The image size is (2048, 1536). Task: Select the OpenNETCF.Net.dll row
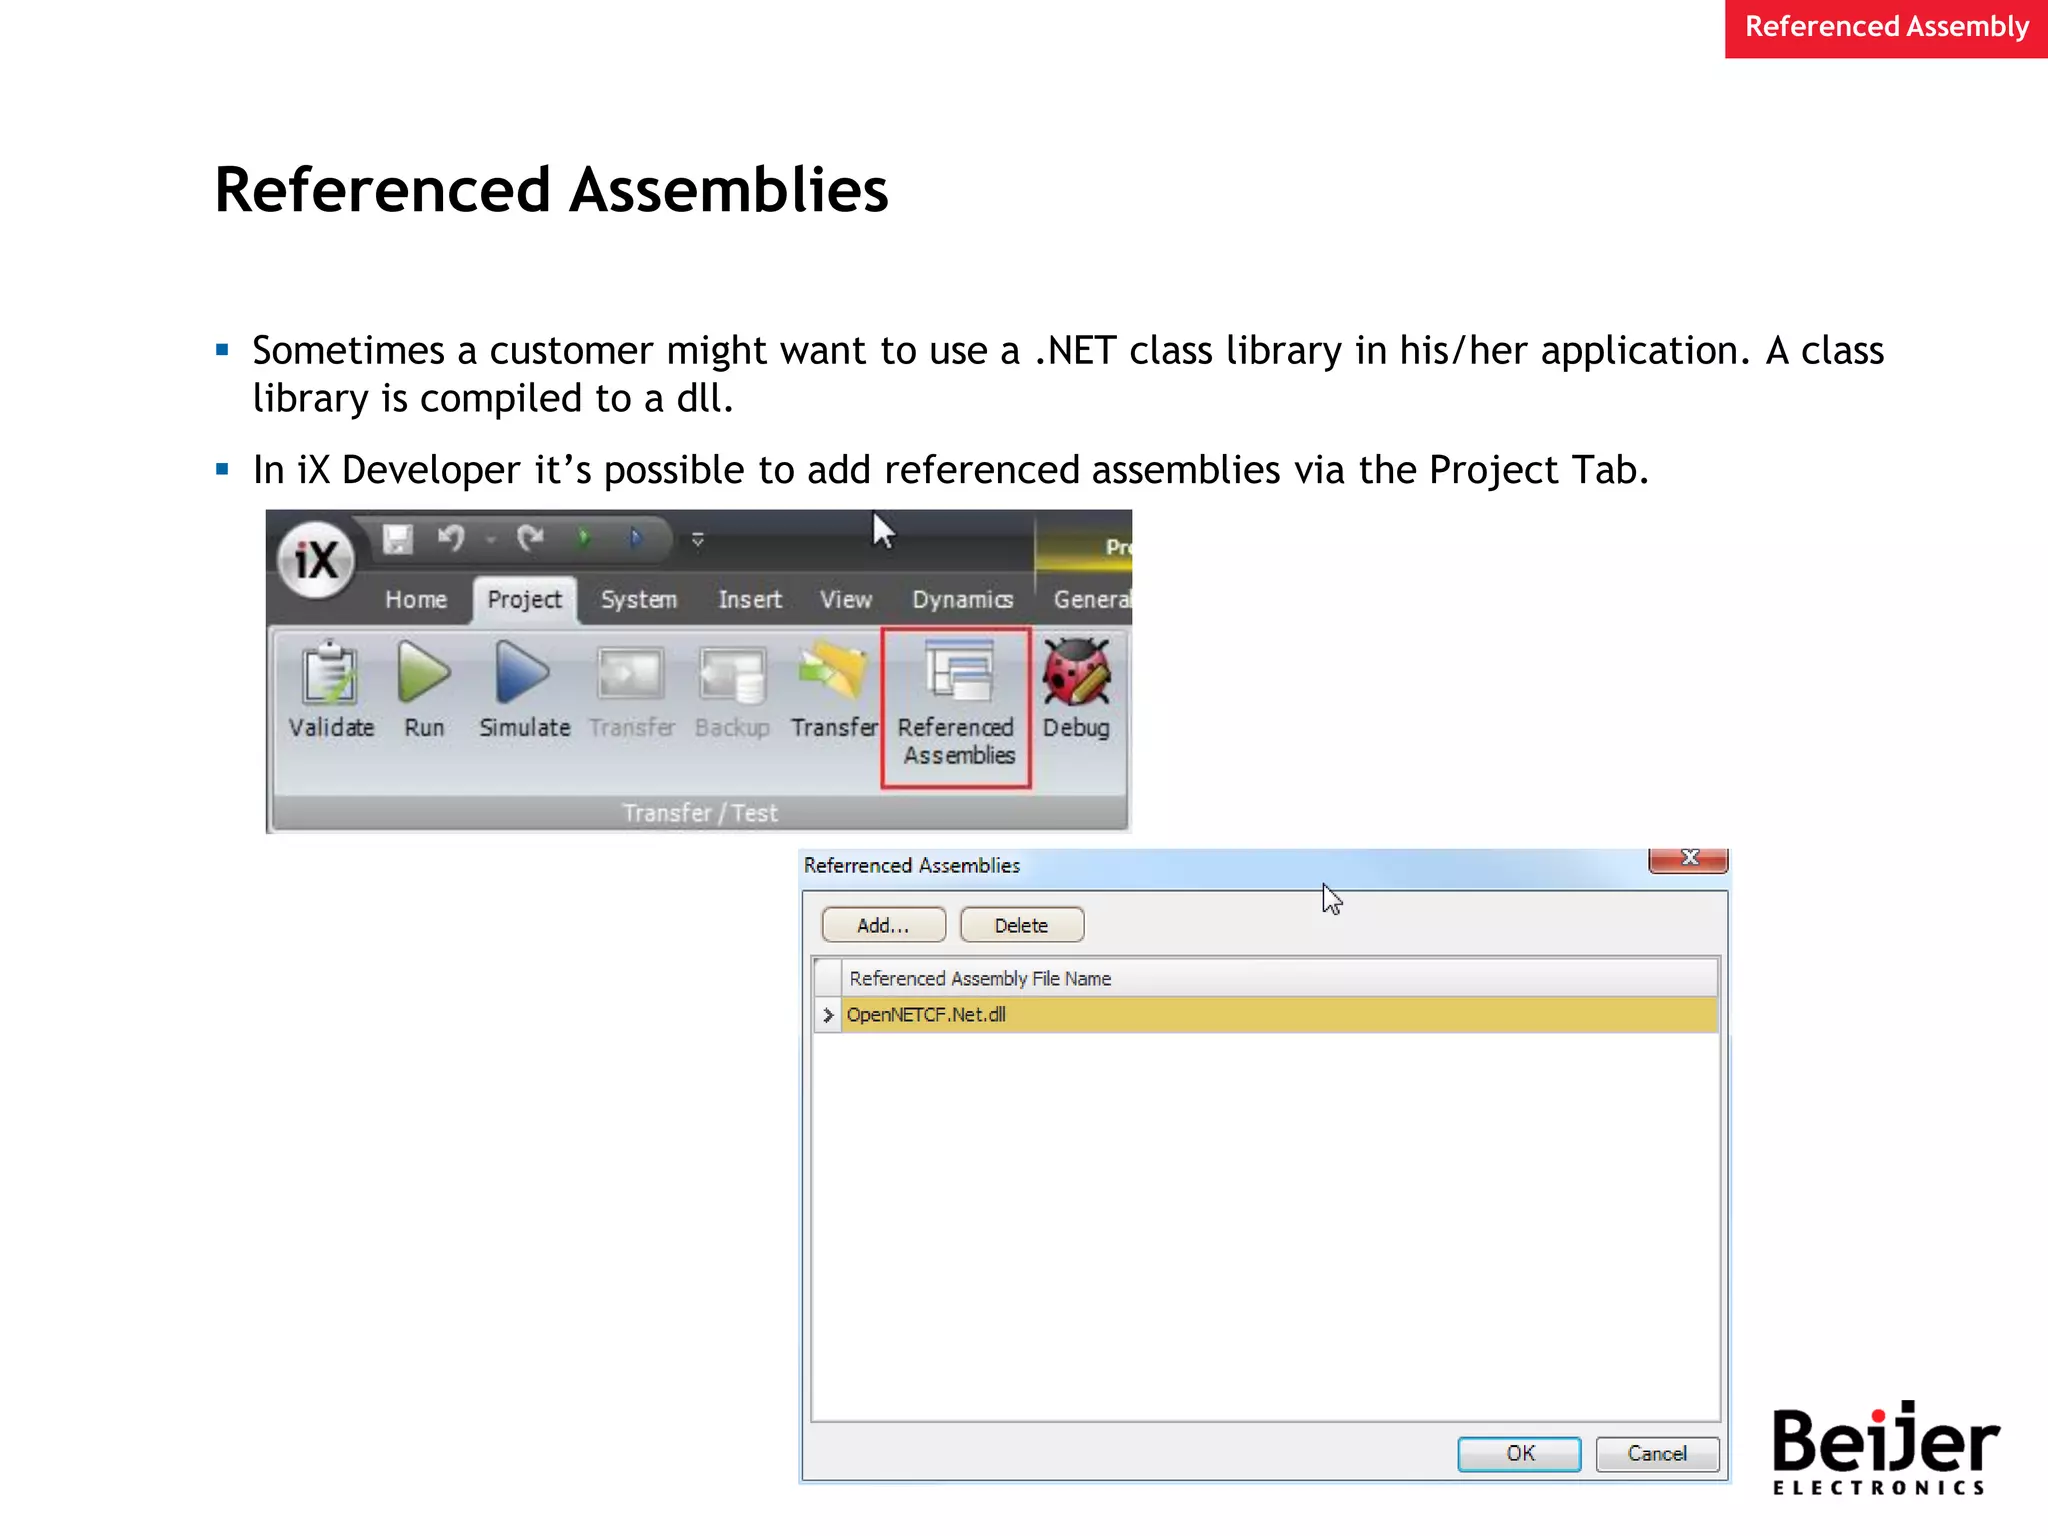[x=1280, y=1014]
